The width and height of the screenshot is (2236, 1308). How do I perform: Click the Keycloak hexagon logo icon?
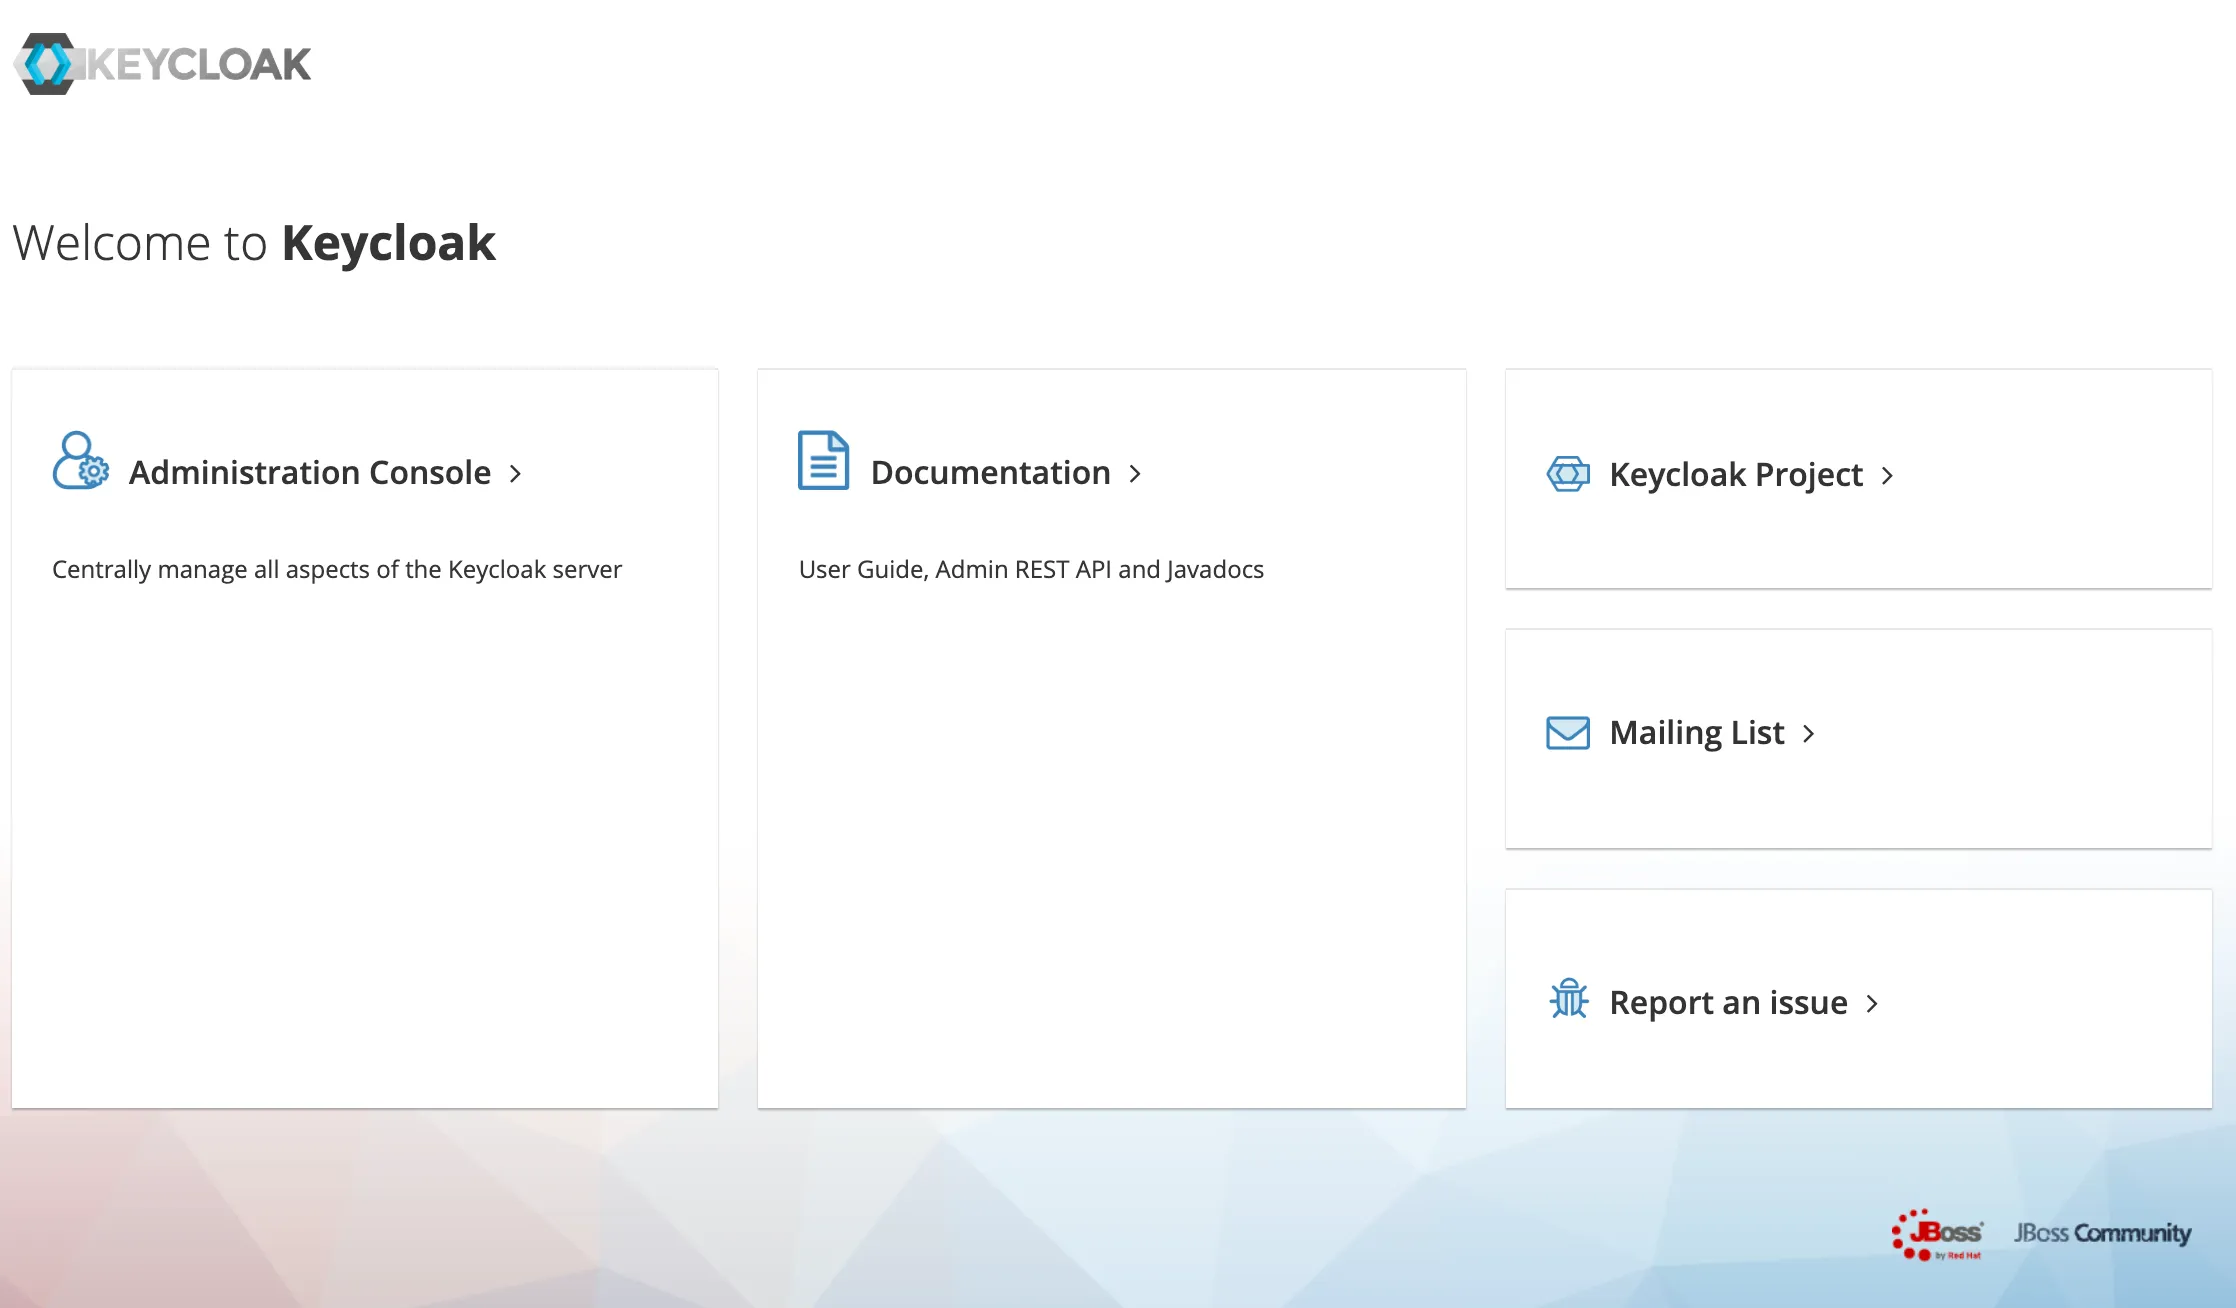click(x=46, y=64)
